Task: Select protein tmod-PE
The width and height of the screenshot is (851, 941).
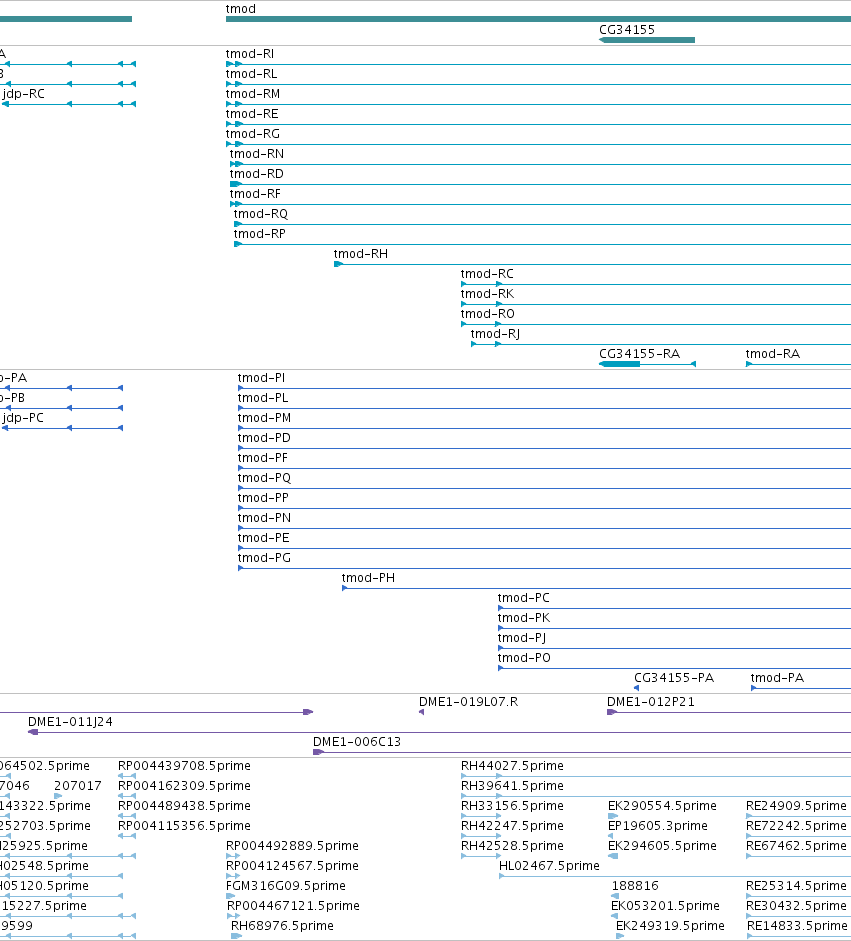Action: (263, 538)
